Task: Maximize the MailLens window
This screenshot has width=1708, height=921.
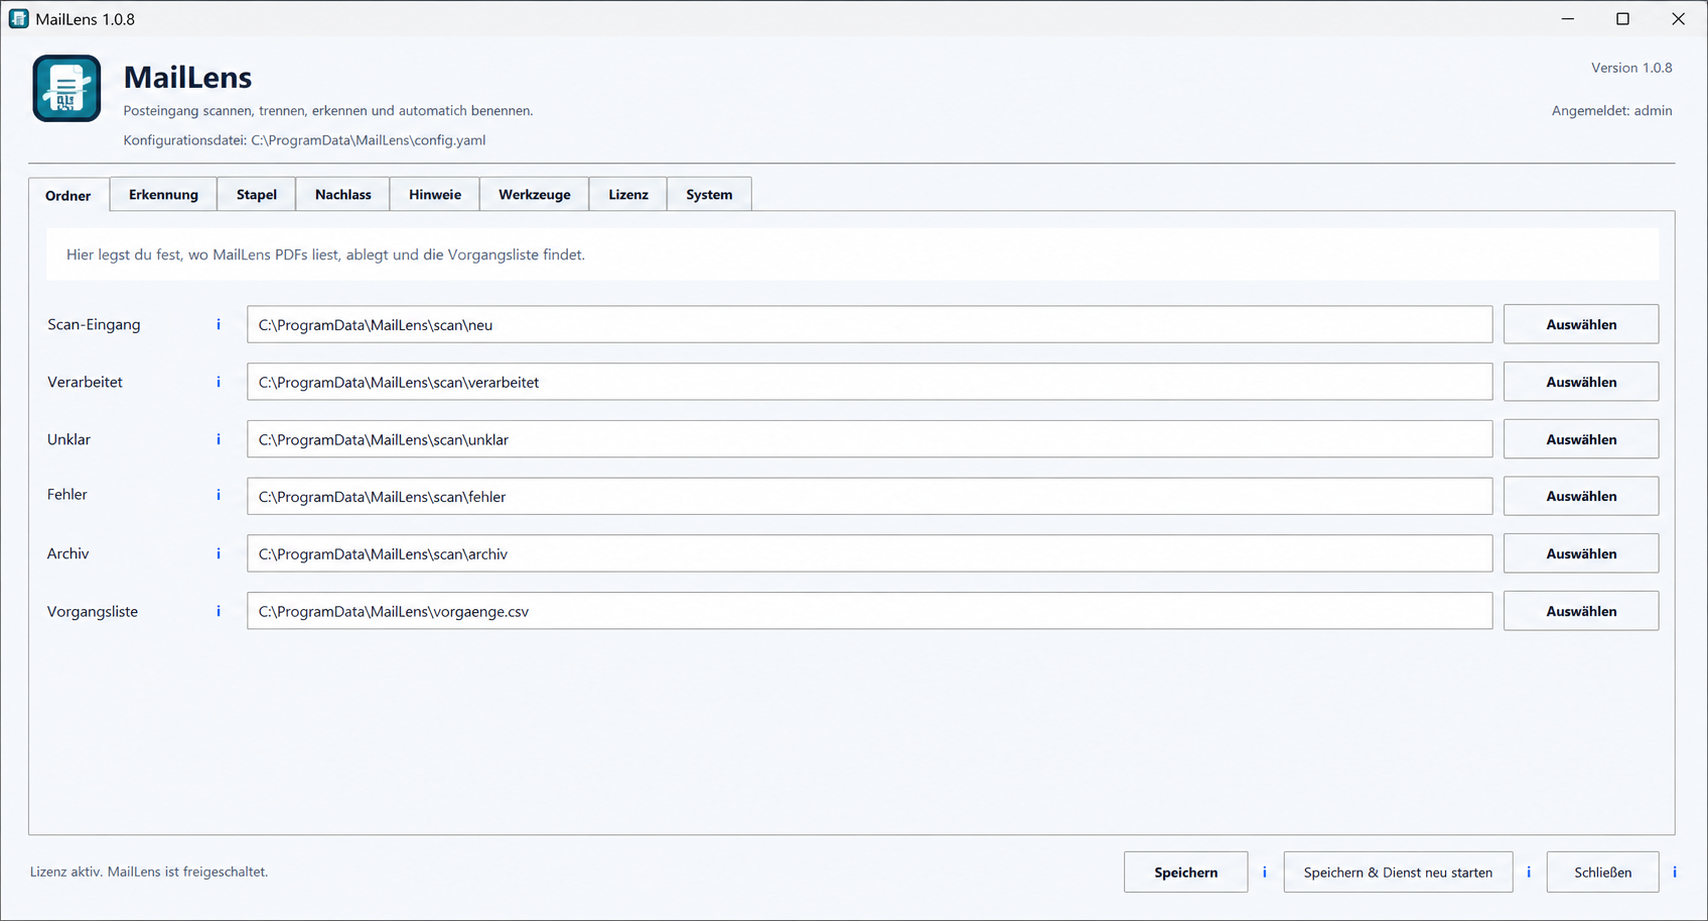Action: click(x=1623, y=19)
